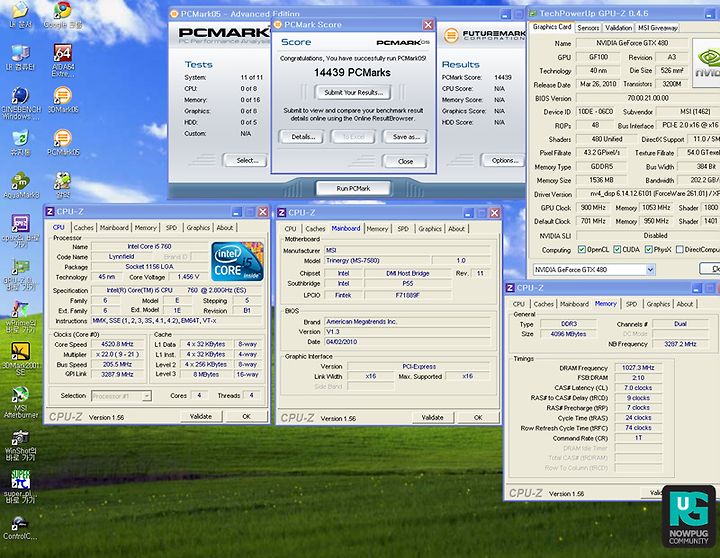Viewport: 720px width, 558px height.
Task: Open About tab in middle CPU-Z window
Action: tap(456, 229)
